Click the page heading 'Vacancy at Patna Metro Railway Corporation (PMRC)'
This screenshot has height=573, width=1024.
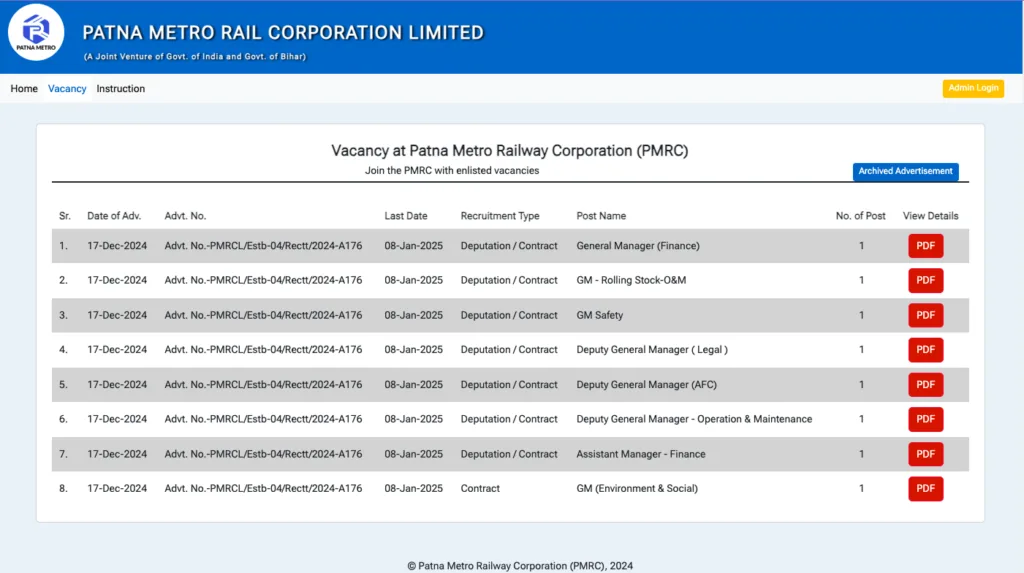click(x=509, y=151)
